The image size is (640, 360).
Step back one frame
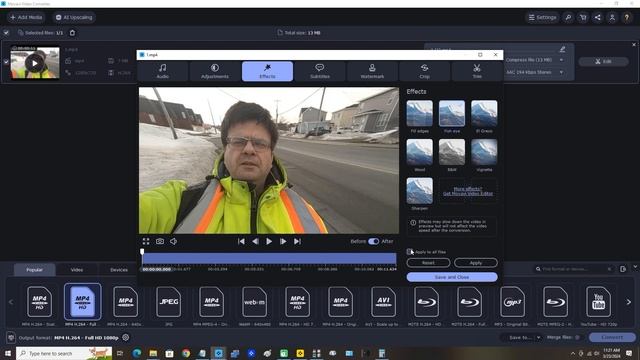click(255, 241)
